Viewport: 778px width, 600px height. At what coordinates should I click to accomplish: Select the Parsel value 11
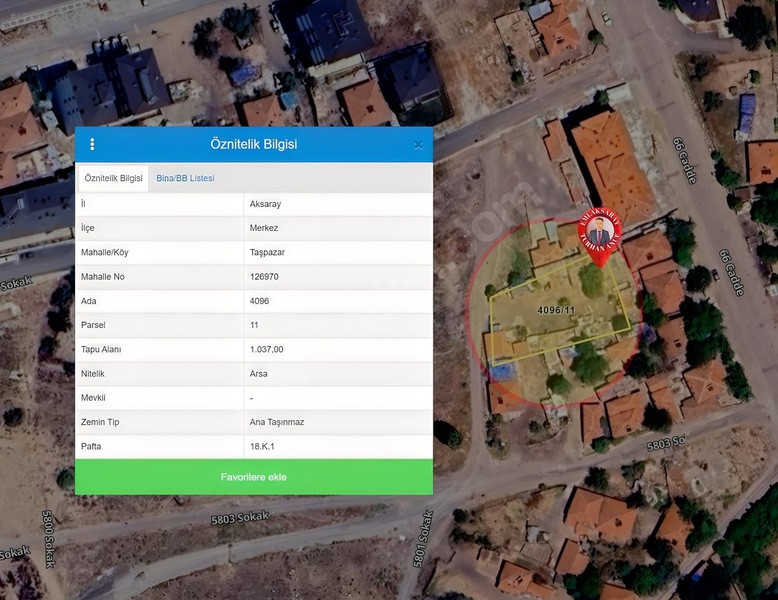(254, 325)
